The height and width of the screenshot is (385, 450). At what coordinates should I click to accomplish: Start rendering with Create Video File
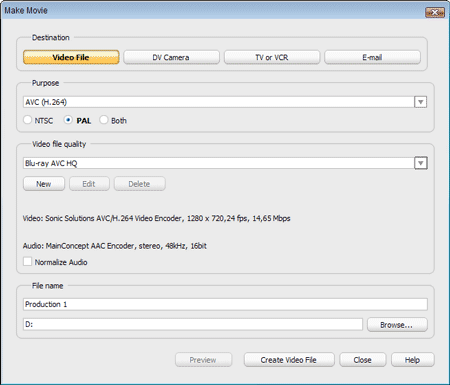click(x=289, y=360)
